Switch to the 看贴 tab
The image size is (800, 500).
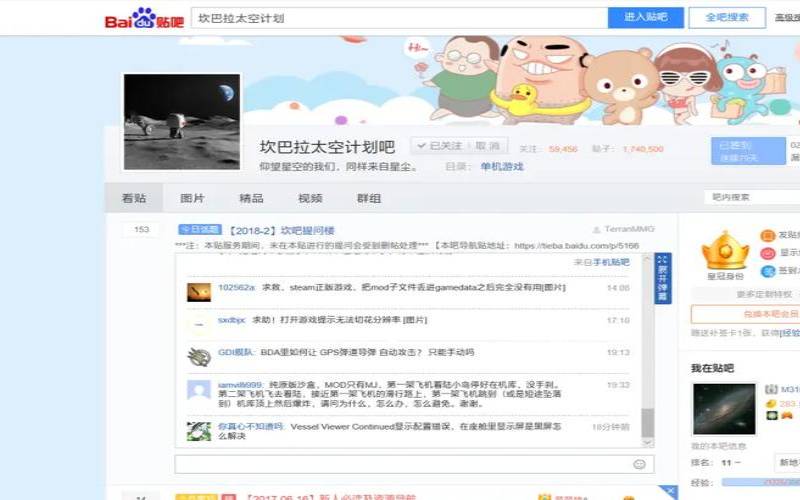click(x=134, y=198)
